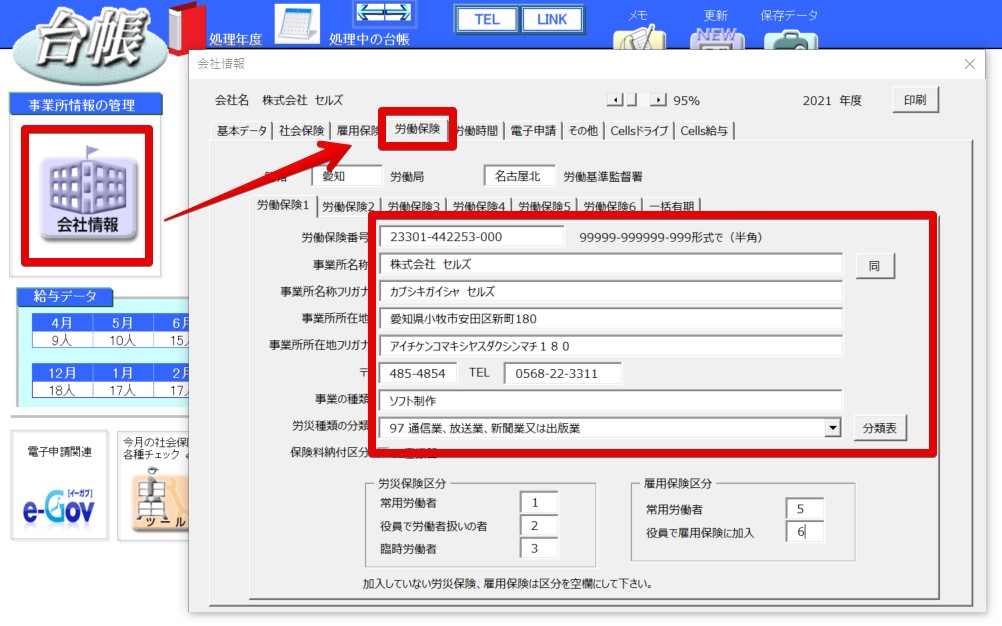The width and height of the screenshot is (1002, 626).
Task: Click the LINK button in top bar
Action: (x=552, y=19)
